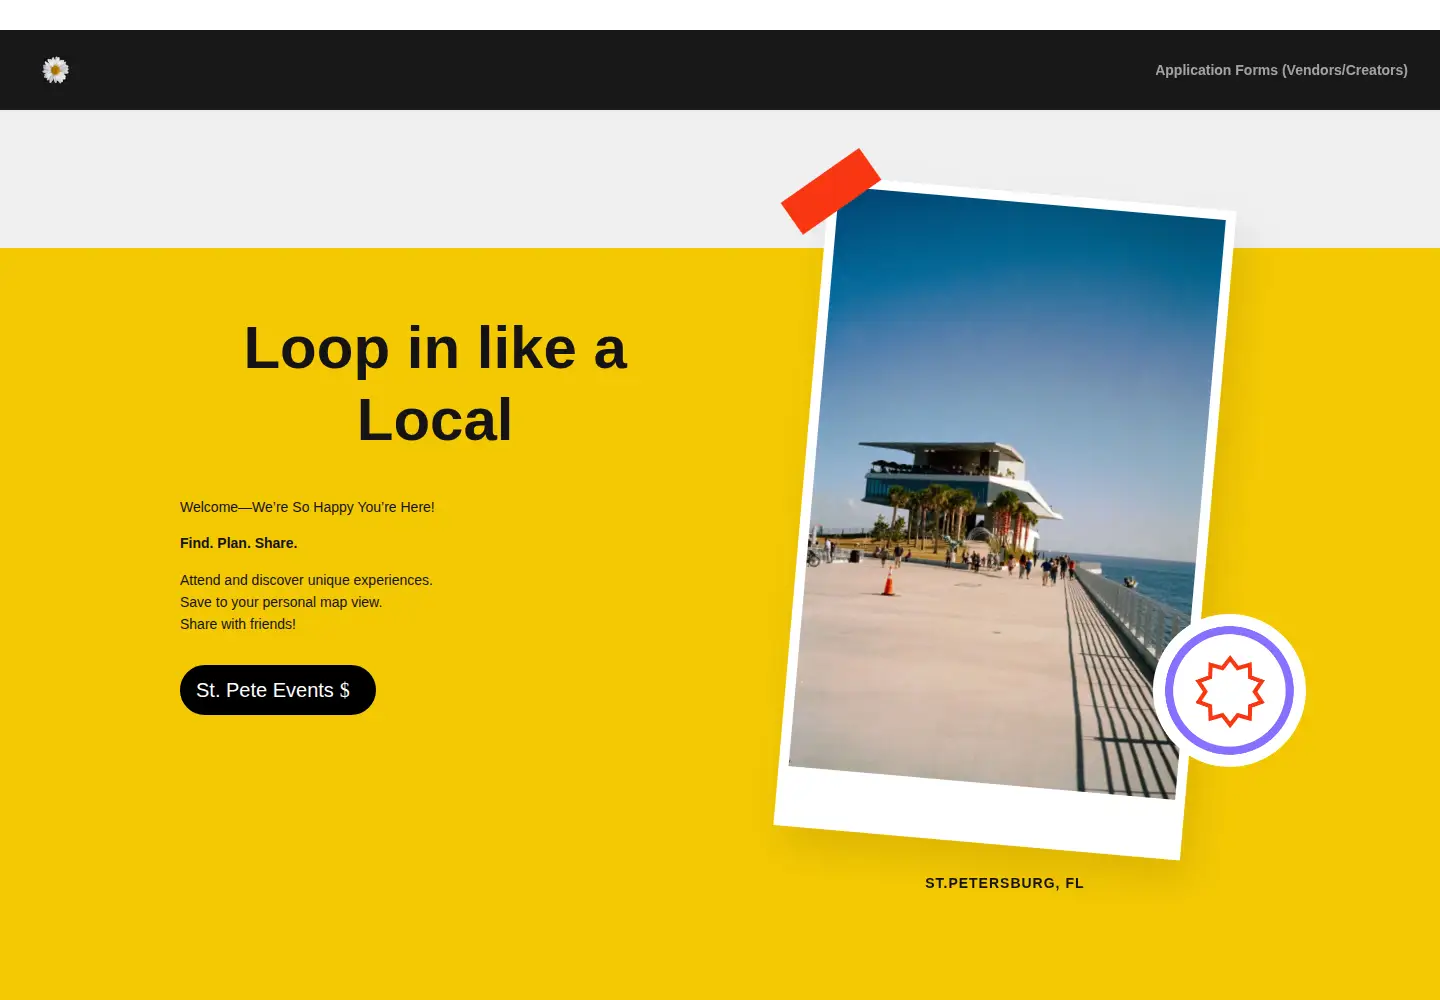Click 'Attend and discover unique experiences.' line
The image size is (1440, 1000).
(x=306, y=580)
